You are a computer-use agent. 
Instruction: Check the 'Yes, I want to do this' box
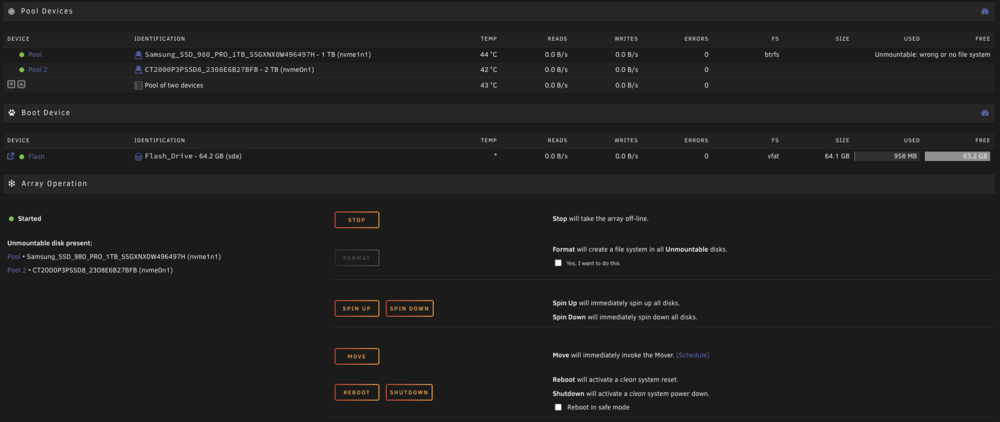558,263
